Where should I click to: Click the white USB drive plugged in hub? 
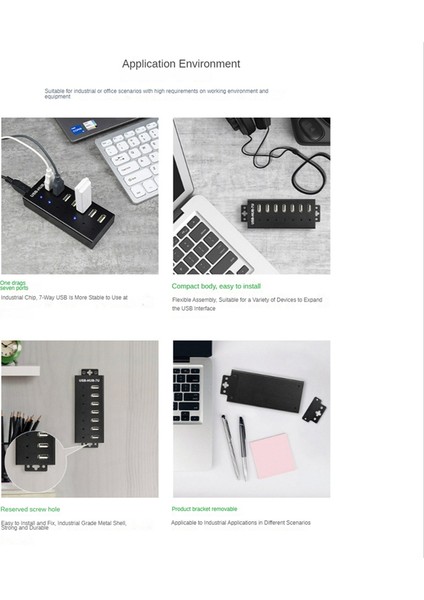pyautogui.click(x=83, y=194)
